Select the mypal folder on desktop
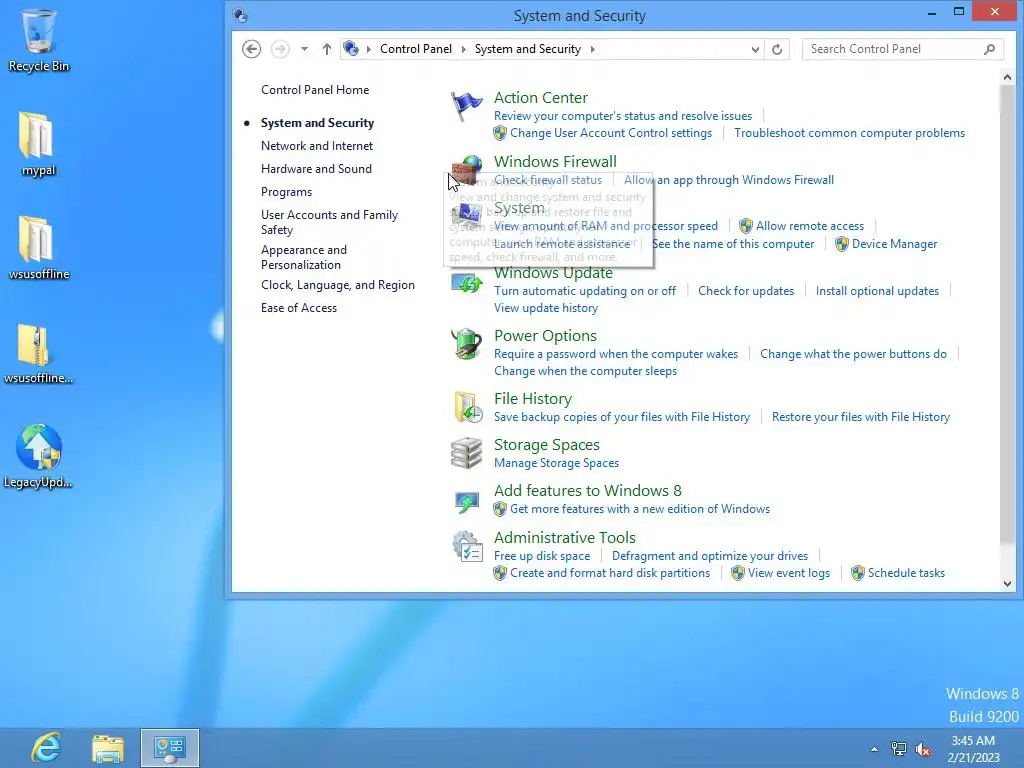Viewport: 1024px width, 768px height. point(38,144)
